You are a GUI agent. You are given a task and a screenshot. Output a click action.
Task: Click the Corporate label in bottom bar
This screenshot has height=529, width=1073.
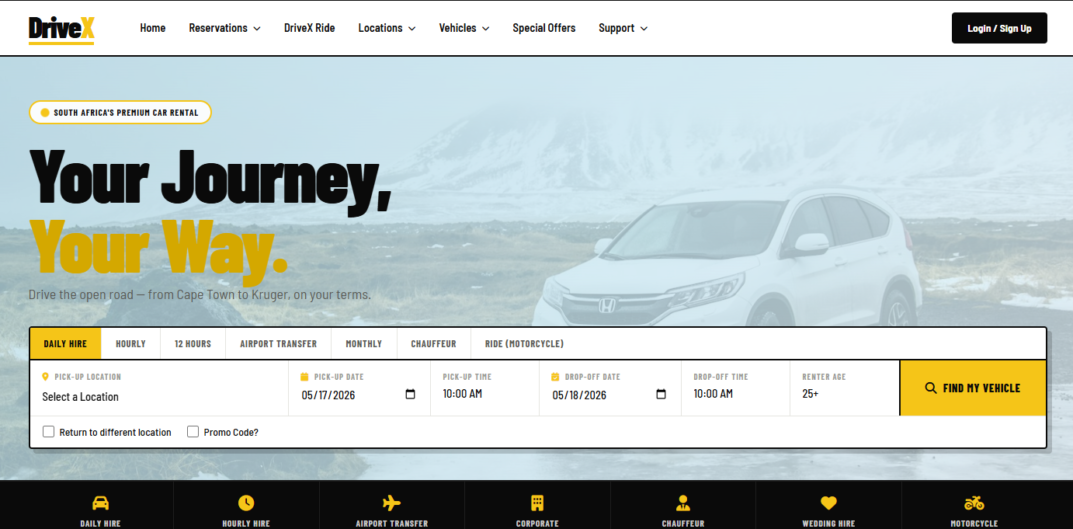537,524
